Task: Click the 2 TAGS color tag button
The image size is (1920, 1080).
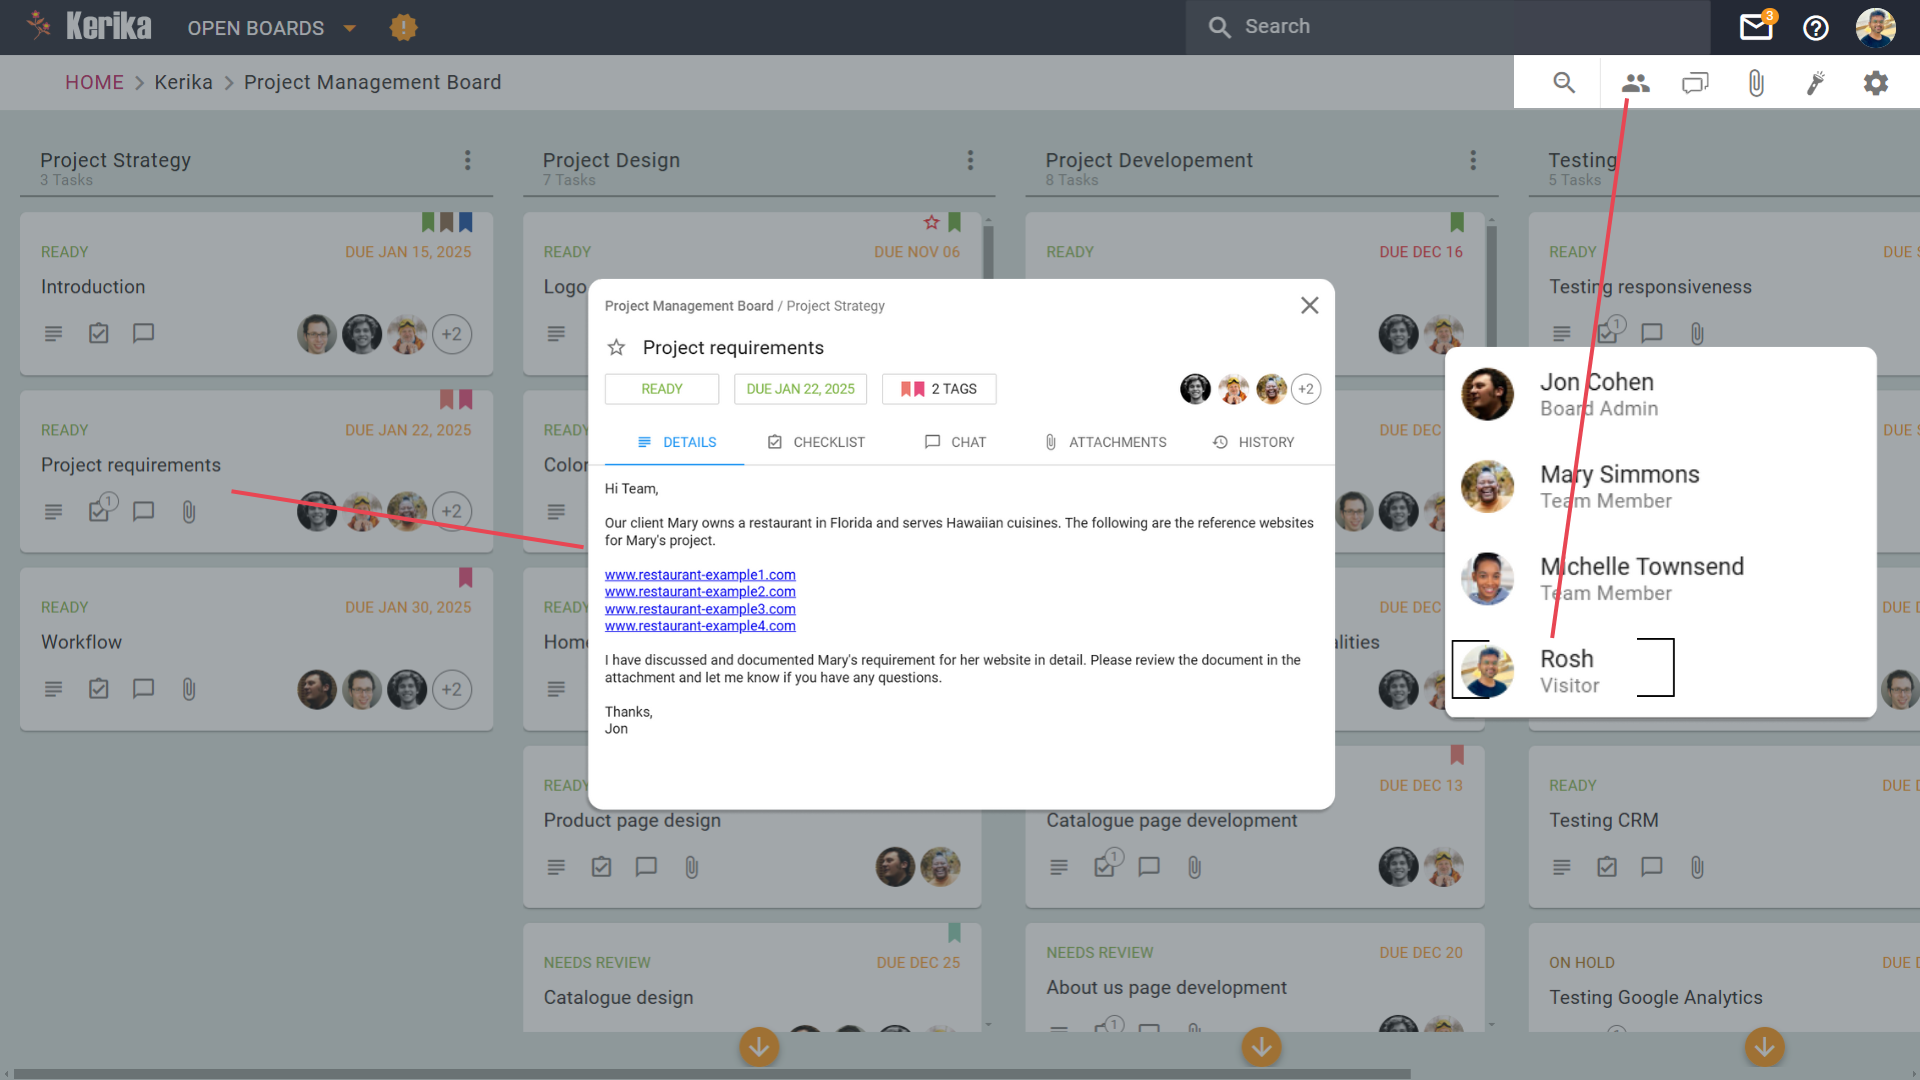Action: [x=938, y=389]
